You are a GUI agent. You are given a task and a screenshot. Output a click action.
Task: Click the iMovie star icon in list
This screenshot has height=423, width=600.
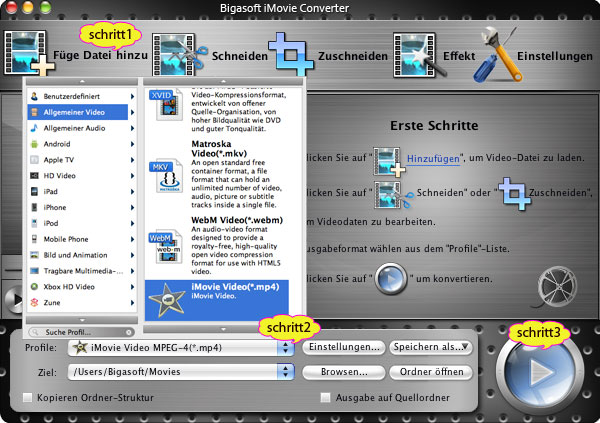click(166, 300)
